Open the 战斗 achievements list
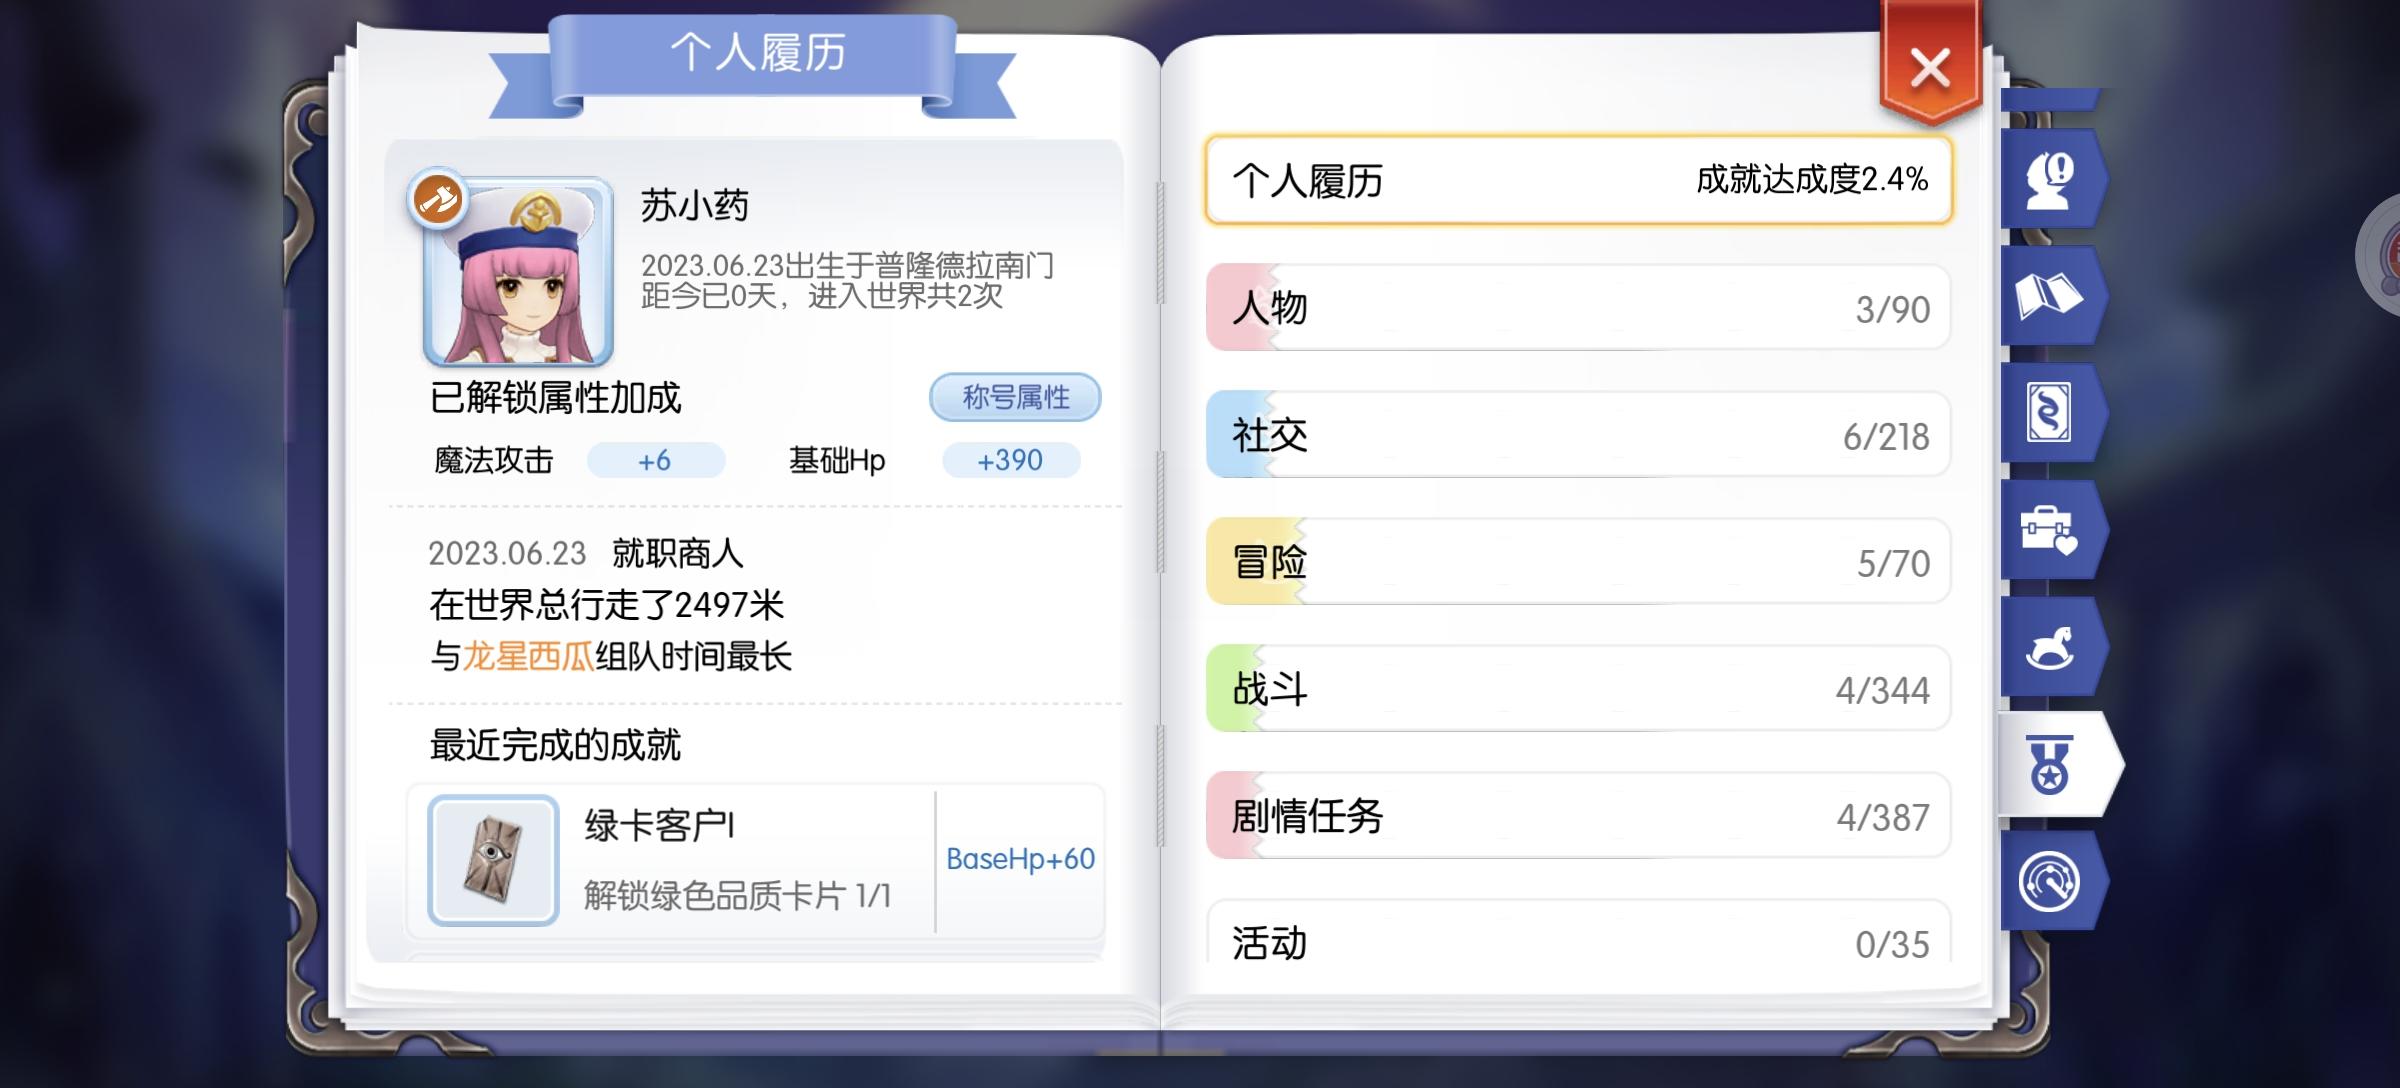Screen dimensions: 2400x1088 [x=1578, y=689]
